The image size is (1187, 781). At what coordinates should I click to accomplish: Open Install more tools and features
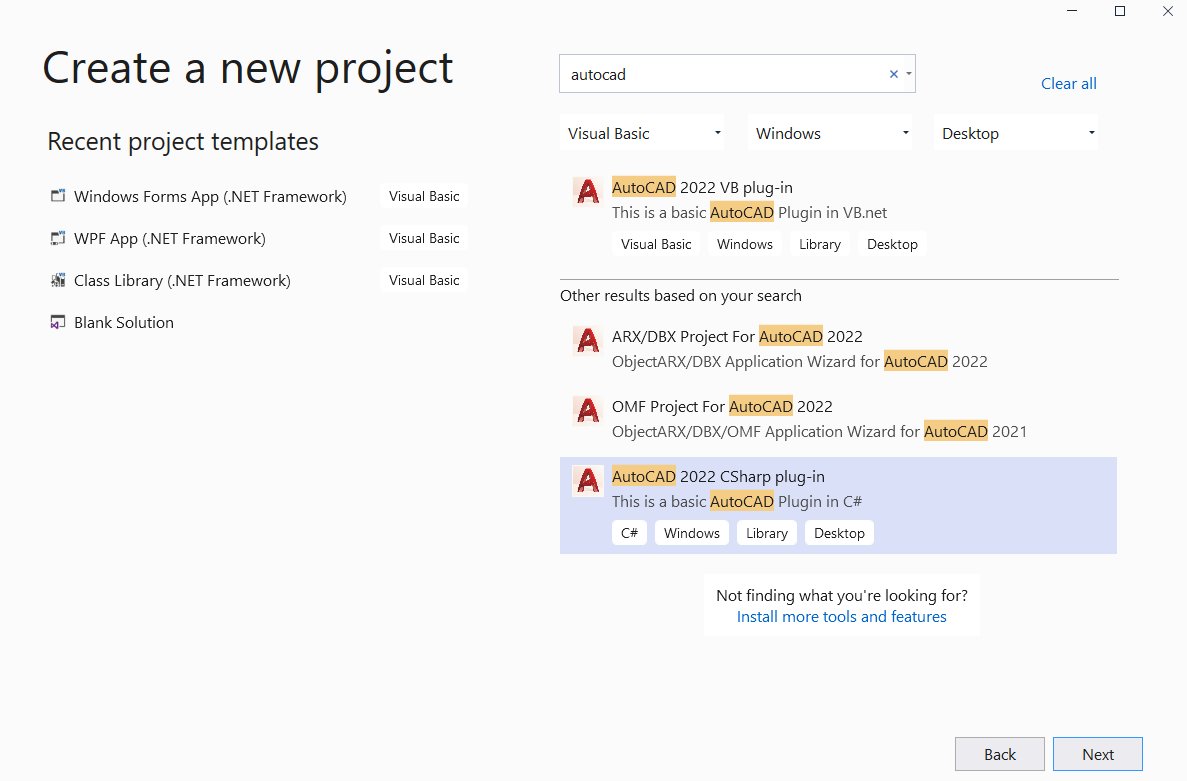(841, 616)
